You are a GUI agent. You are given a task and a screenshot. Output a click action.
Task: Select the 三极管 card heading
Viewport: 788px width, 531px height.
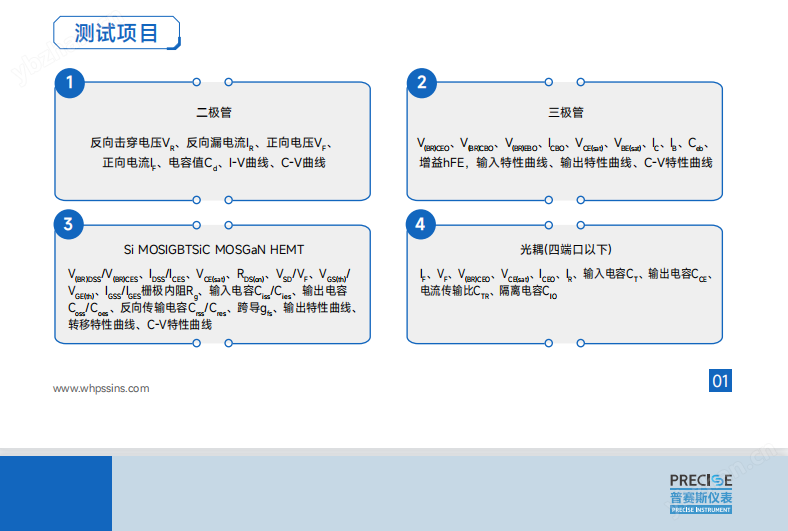[x=566, y=113]
